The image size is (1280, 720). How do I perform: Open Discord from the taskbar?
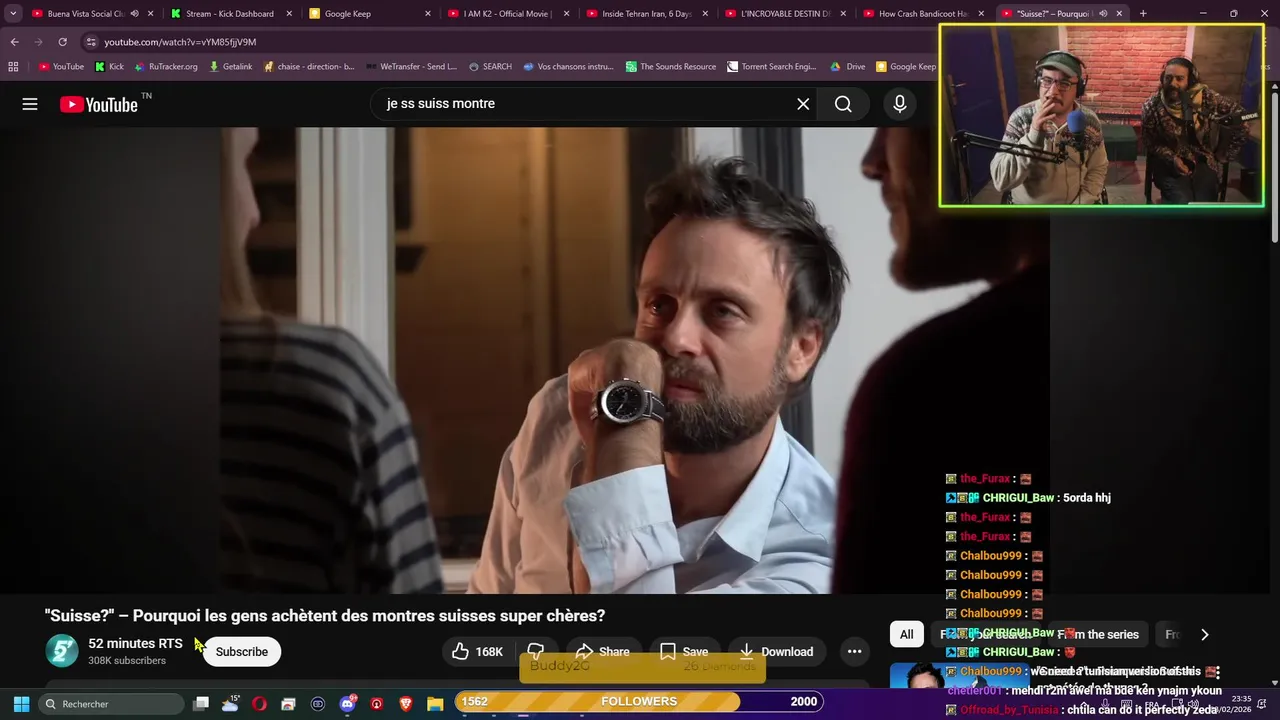pyautogui.click(x=347, y=704)
